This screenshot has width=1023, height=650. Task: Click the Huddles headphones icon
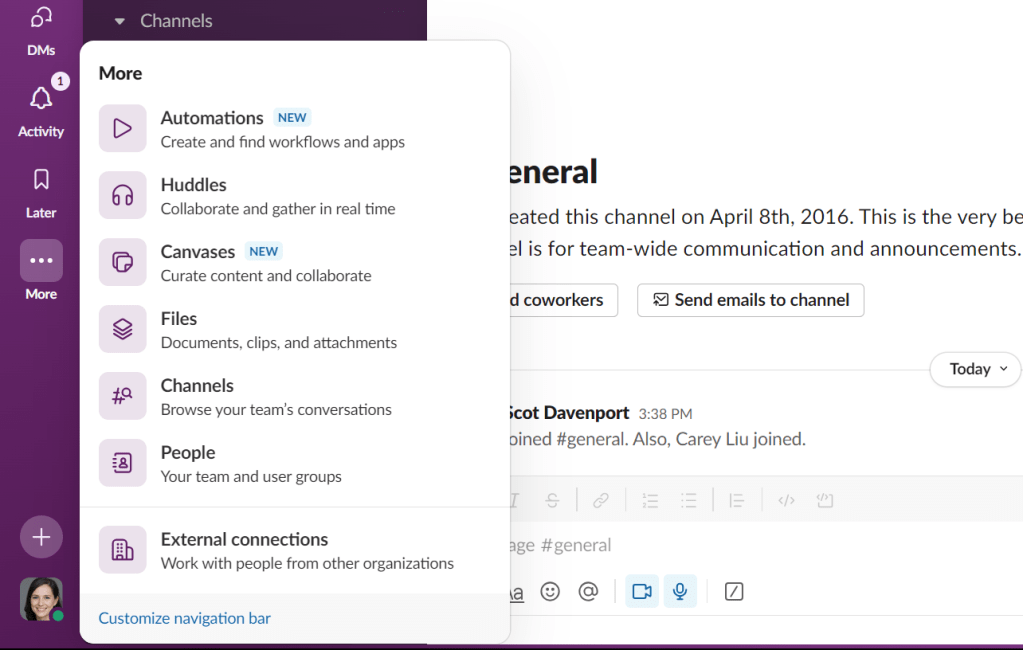click(x=123, y=195)
